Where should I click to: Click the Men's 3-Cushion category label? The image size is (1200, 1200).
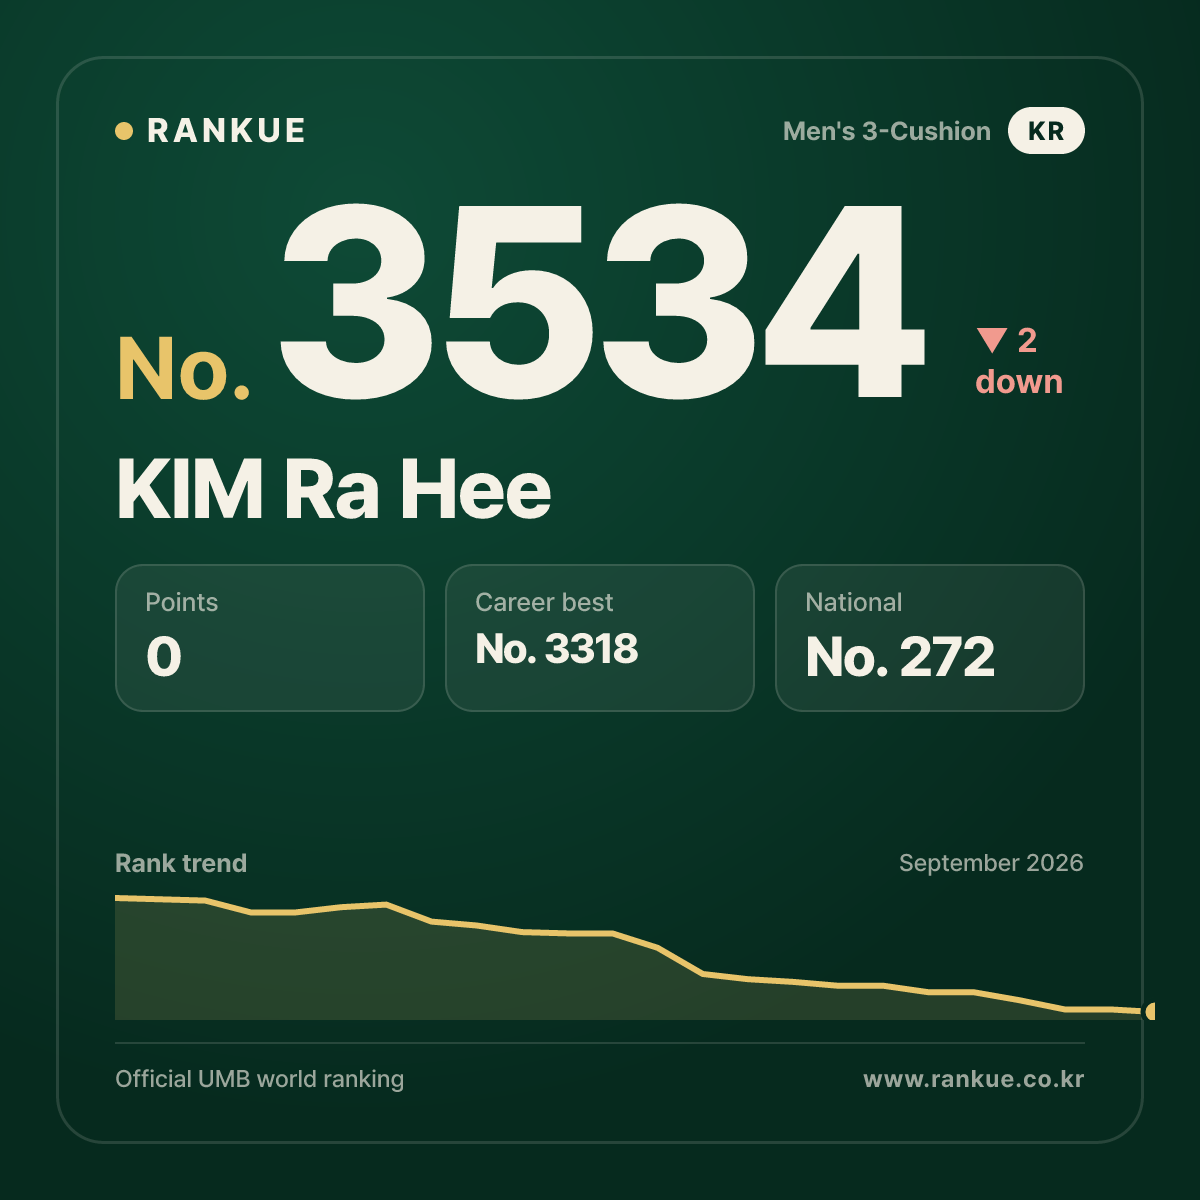point(887,131)
